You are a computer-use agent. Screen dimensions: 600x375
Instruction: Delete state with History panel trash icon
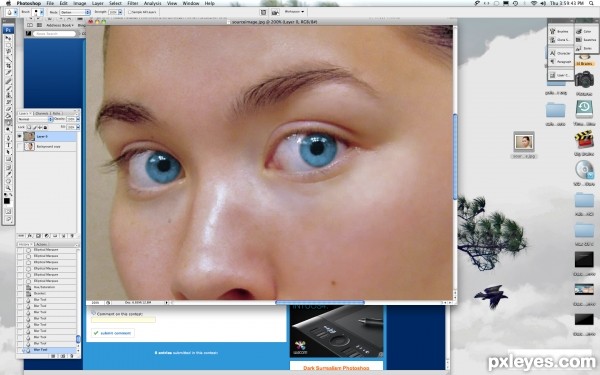pyautogui.click(x=72, y=355)
